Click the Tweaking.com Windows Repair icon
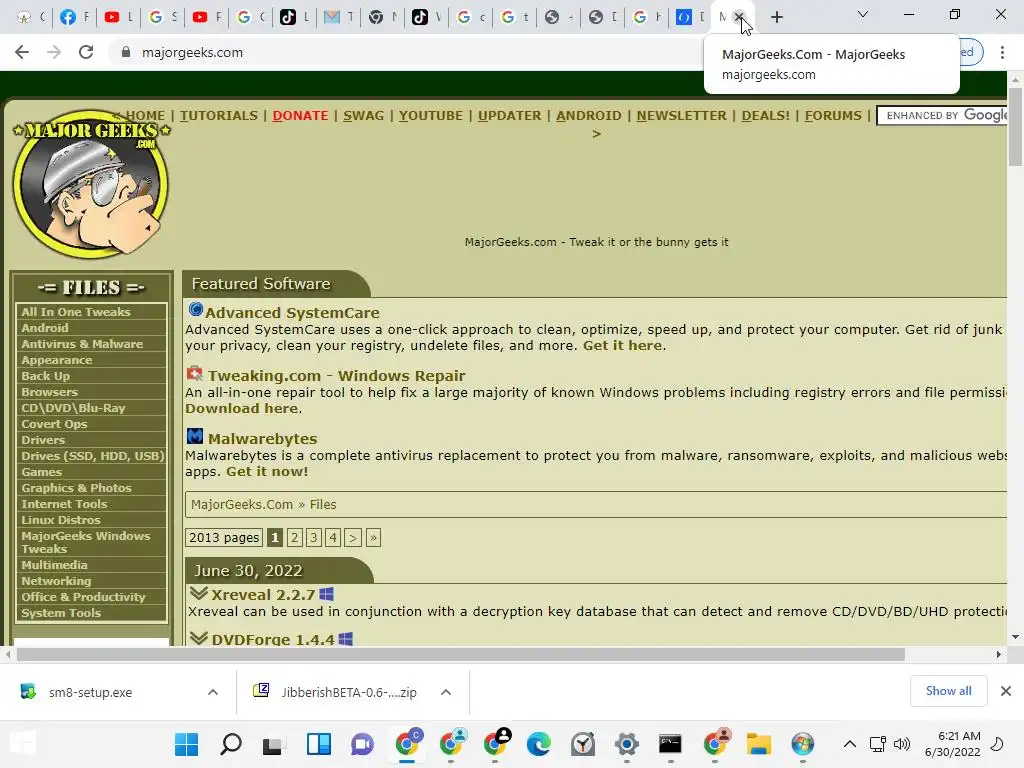Viewport: 1024px width, 768px height. click(x=195, y=374)
